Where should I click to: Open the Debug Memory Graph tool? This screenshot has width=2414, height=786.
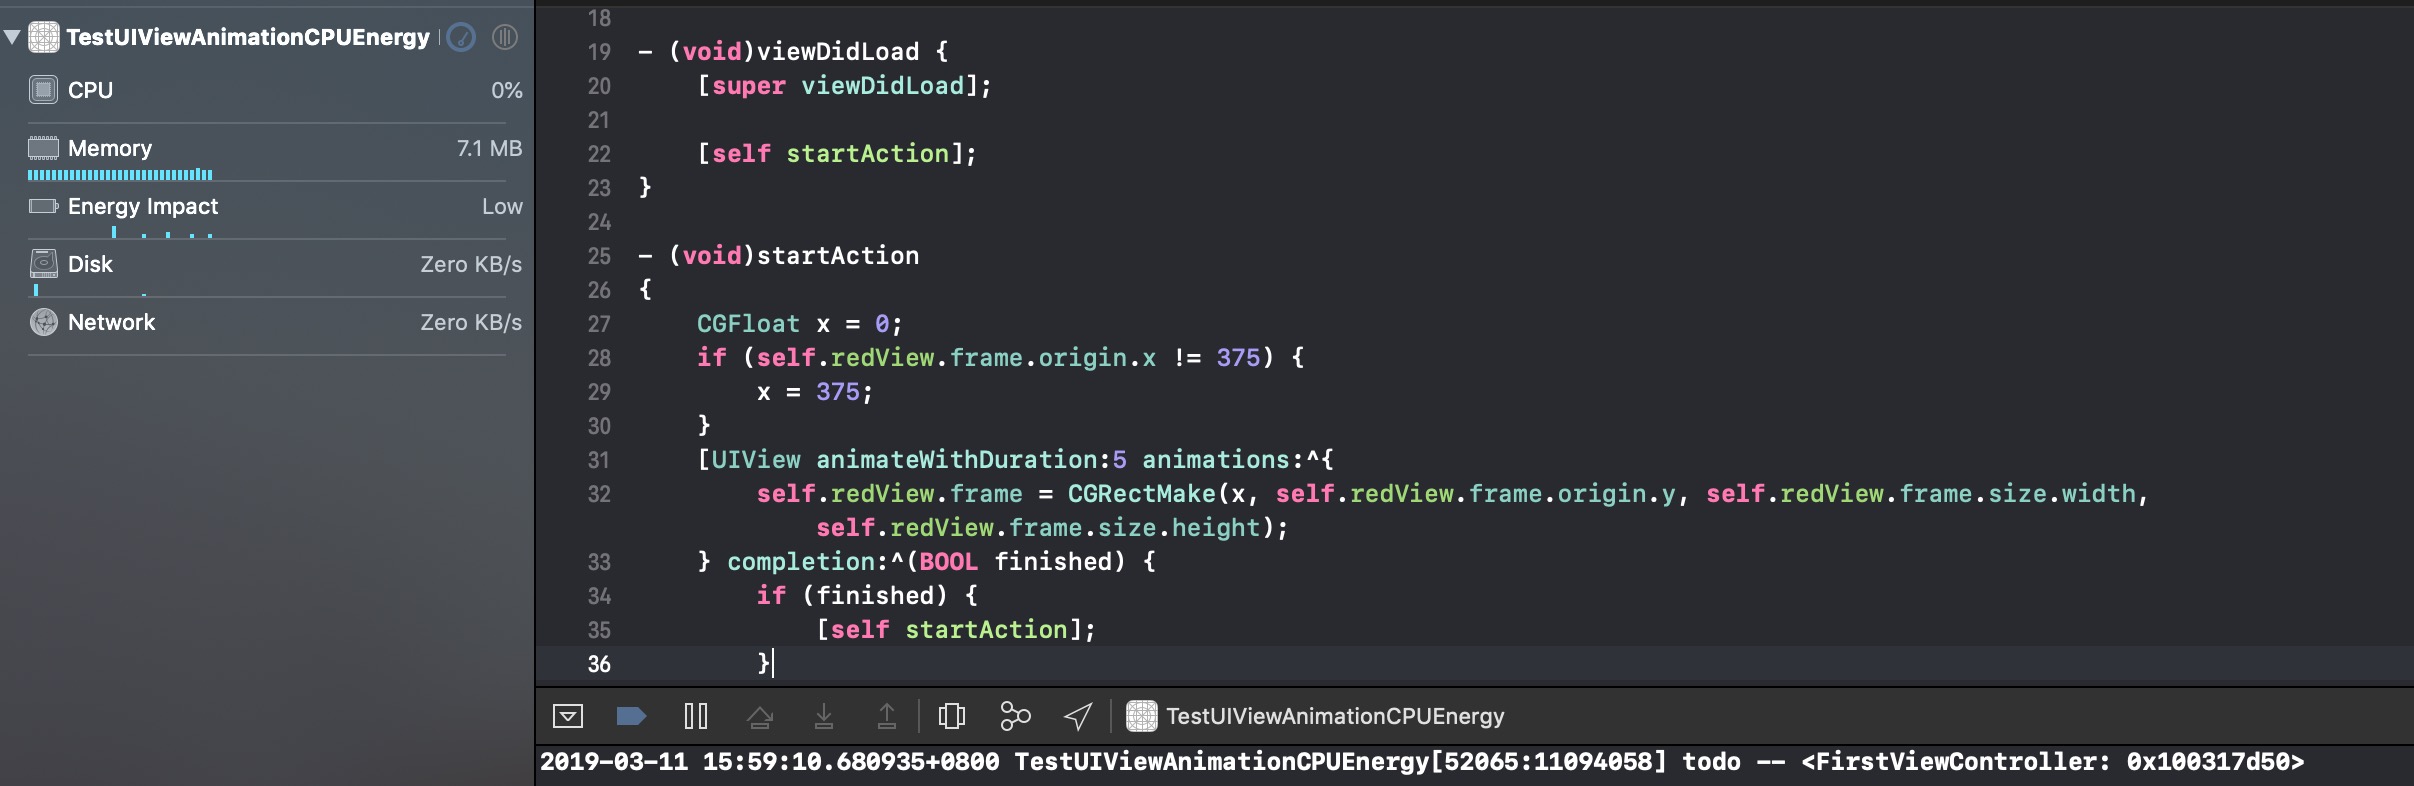coord(1015,716)
